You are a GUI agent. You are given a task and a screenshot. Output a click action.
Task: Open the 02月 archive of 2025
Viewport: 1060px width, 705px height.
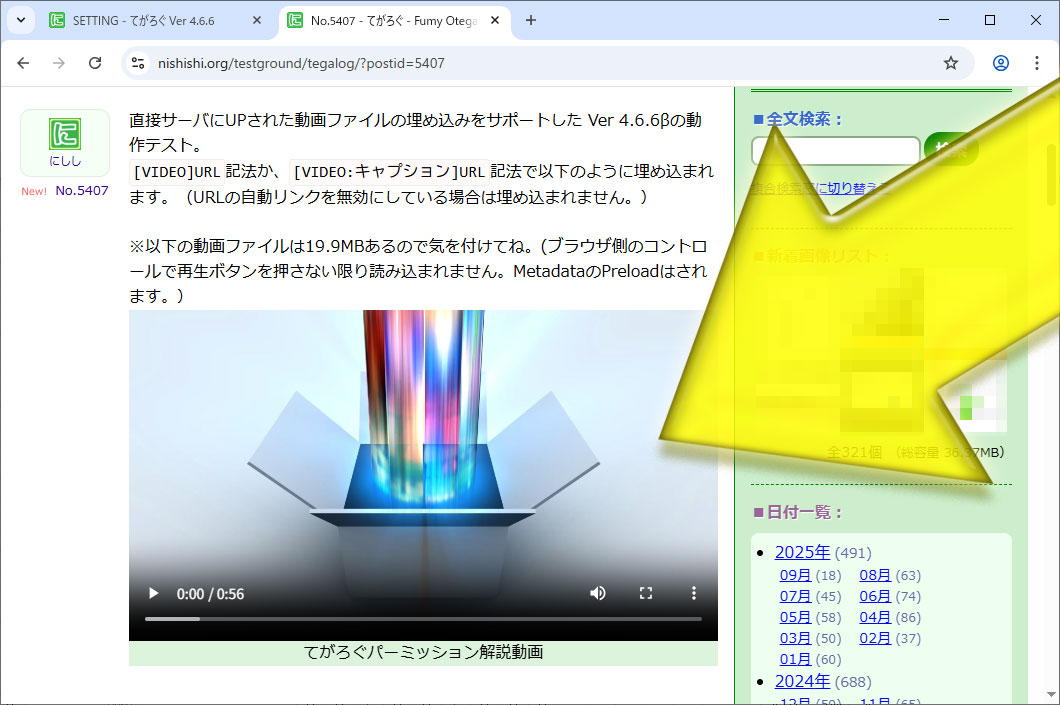875,638
